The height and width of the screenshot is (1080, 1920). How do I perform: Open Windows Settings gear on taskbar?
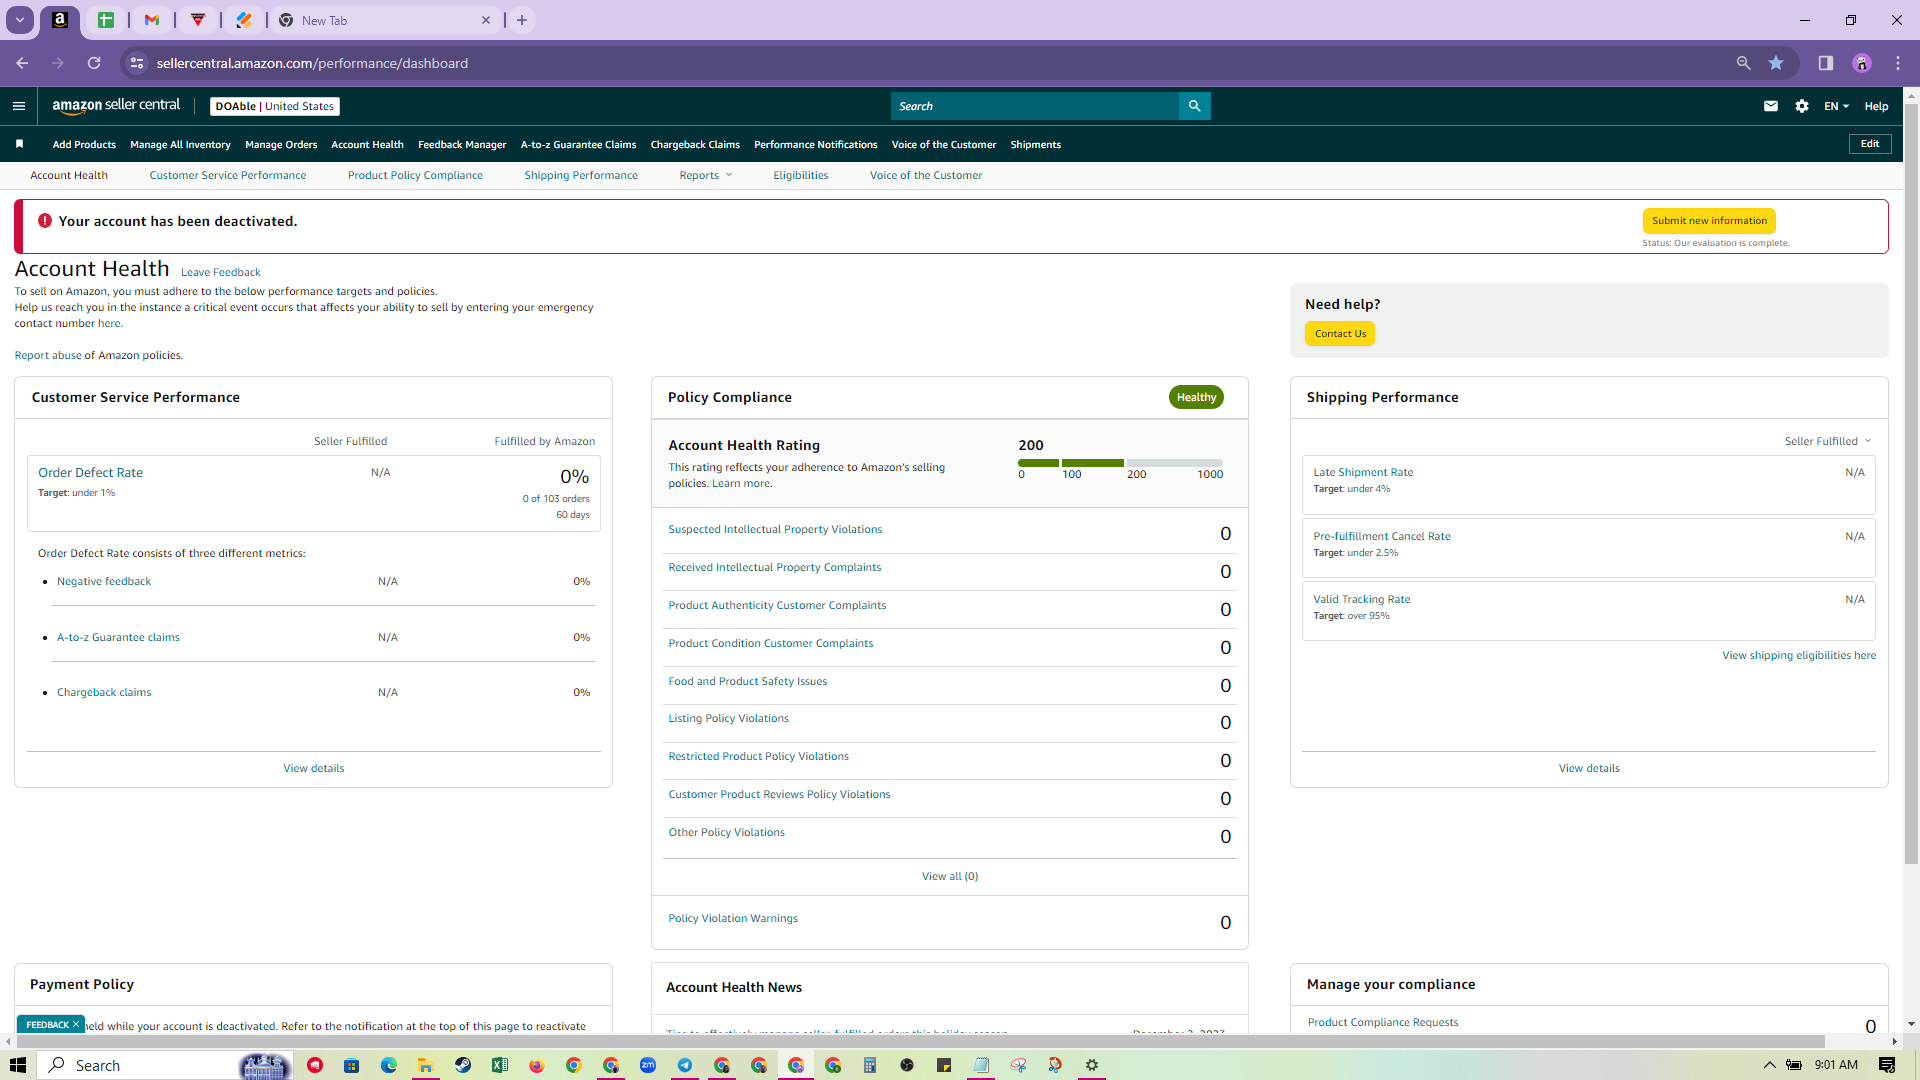pos(1092,1065)
